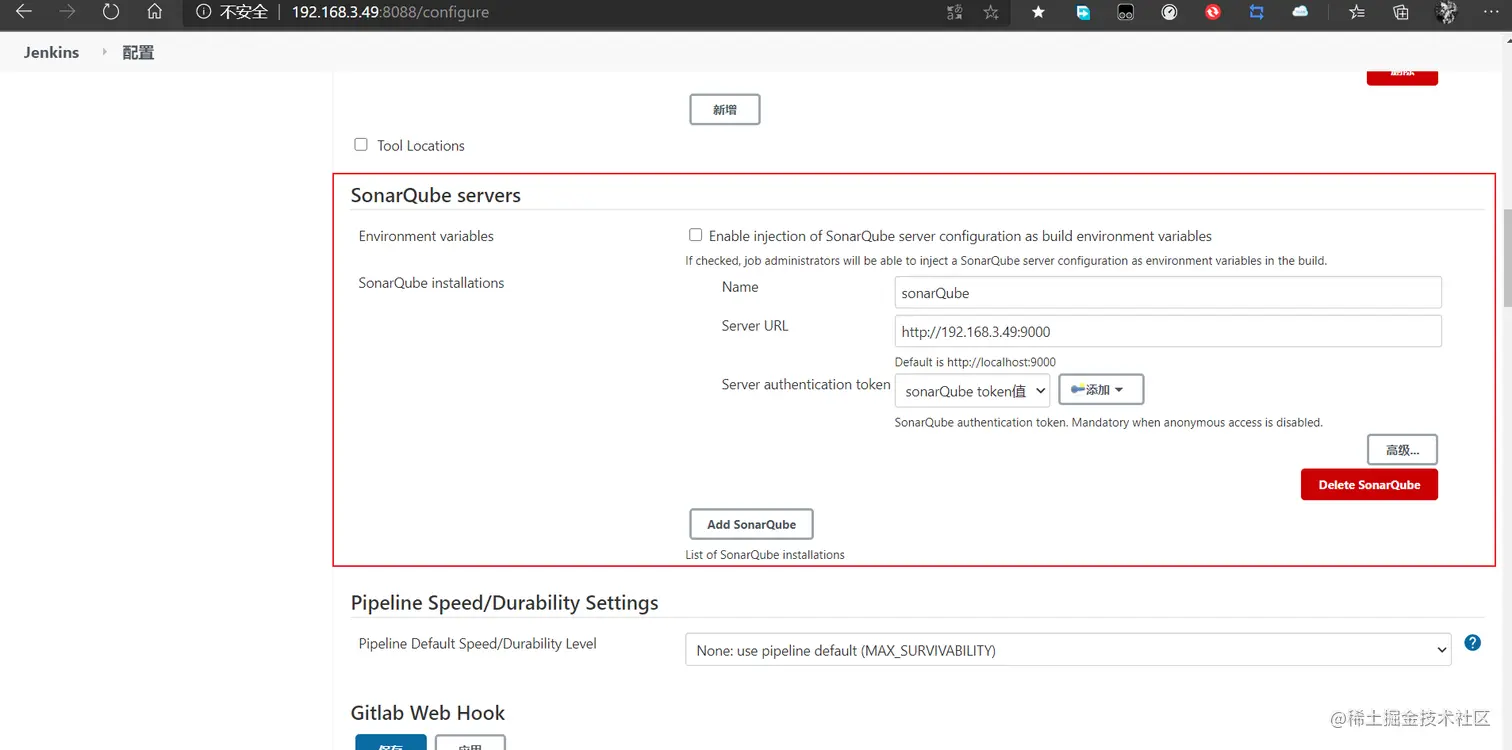The image size is (1512, 750).
Task: Click the blue save button at bottom
Action: tap(391, 743)
